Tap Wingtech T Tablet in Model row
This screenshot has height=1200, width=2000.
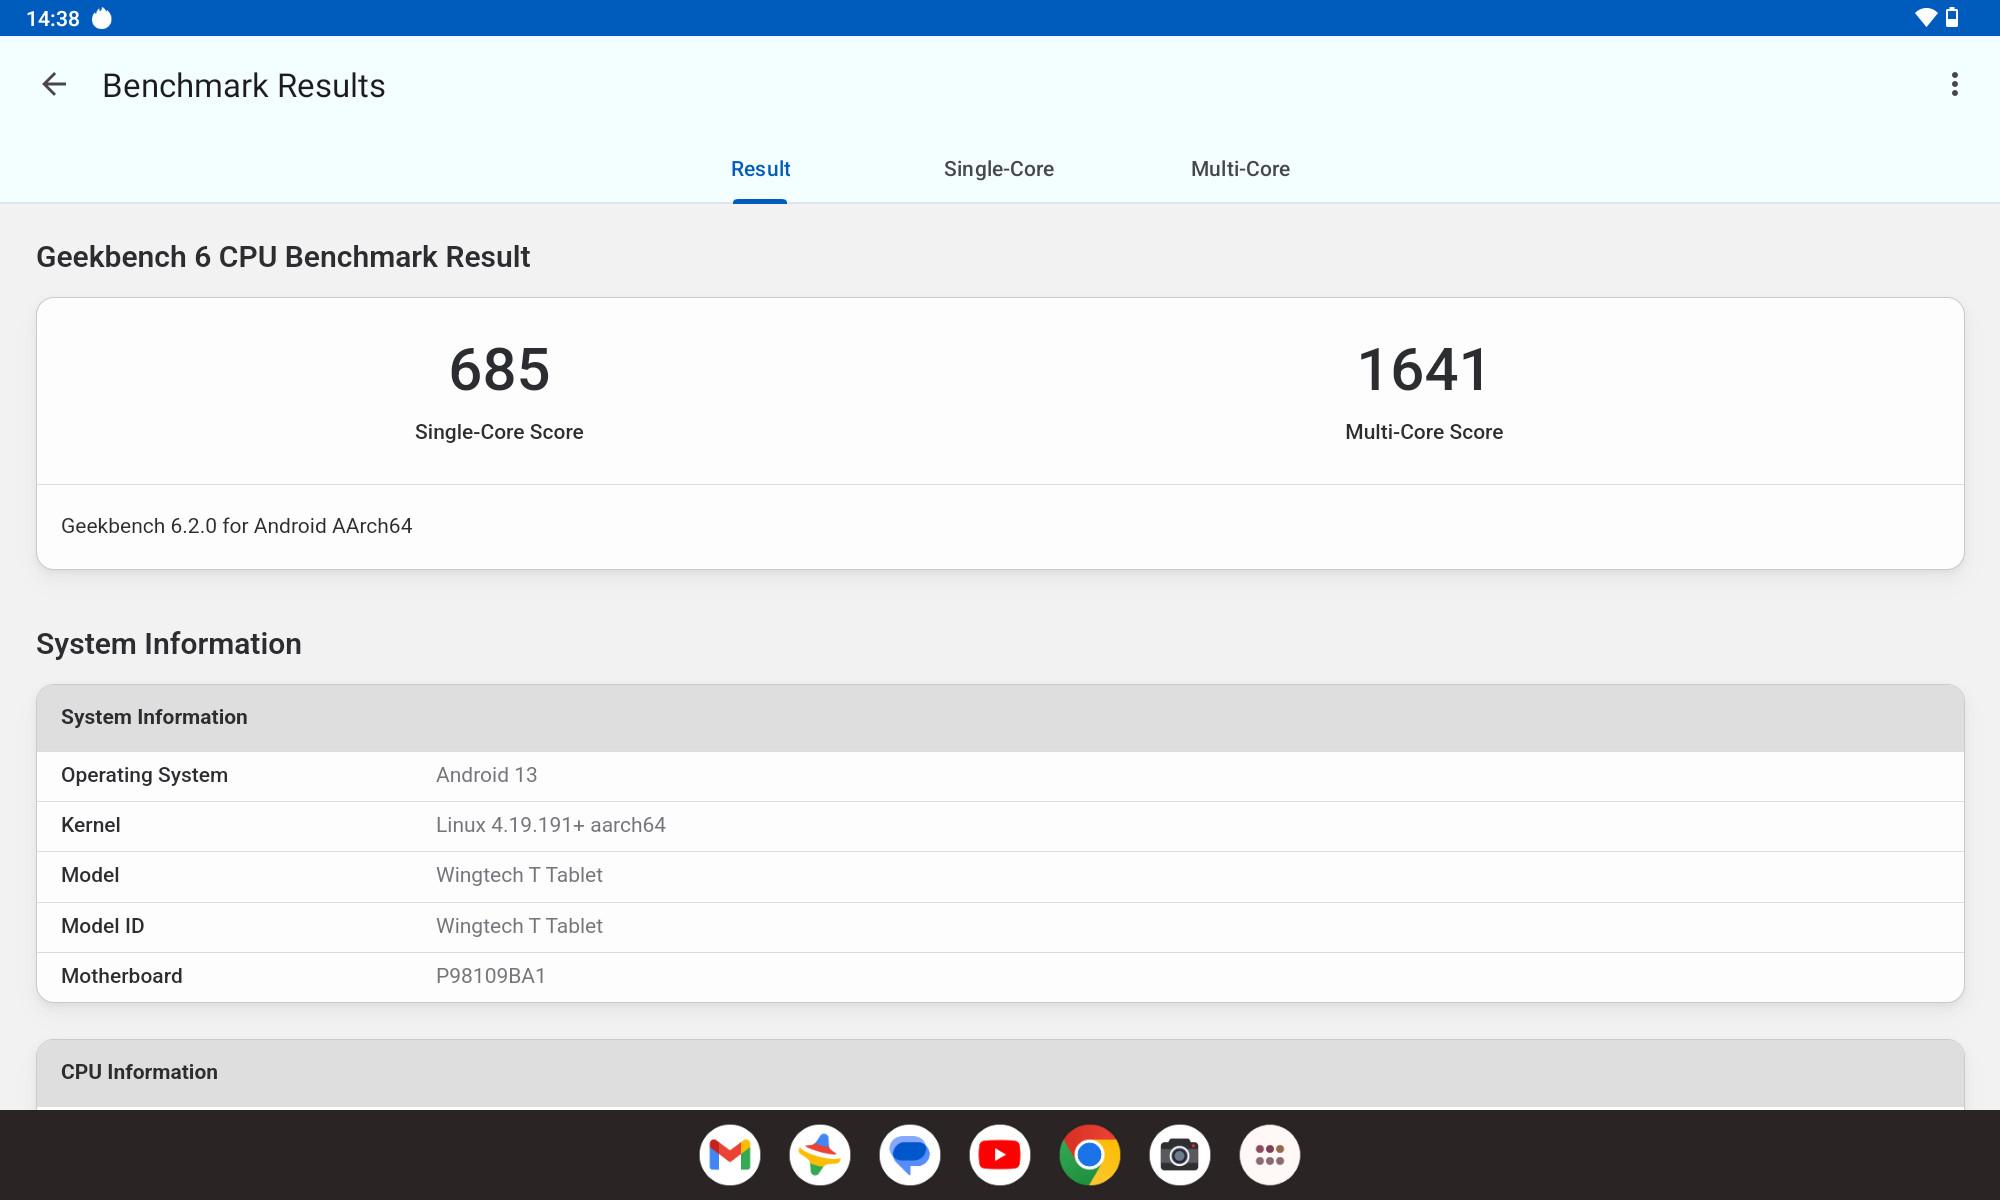point(519,875)
